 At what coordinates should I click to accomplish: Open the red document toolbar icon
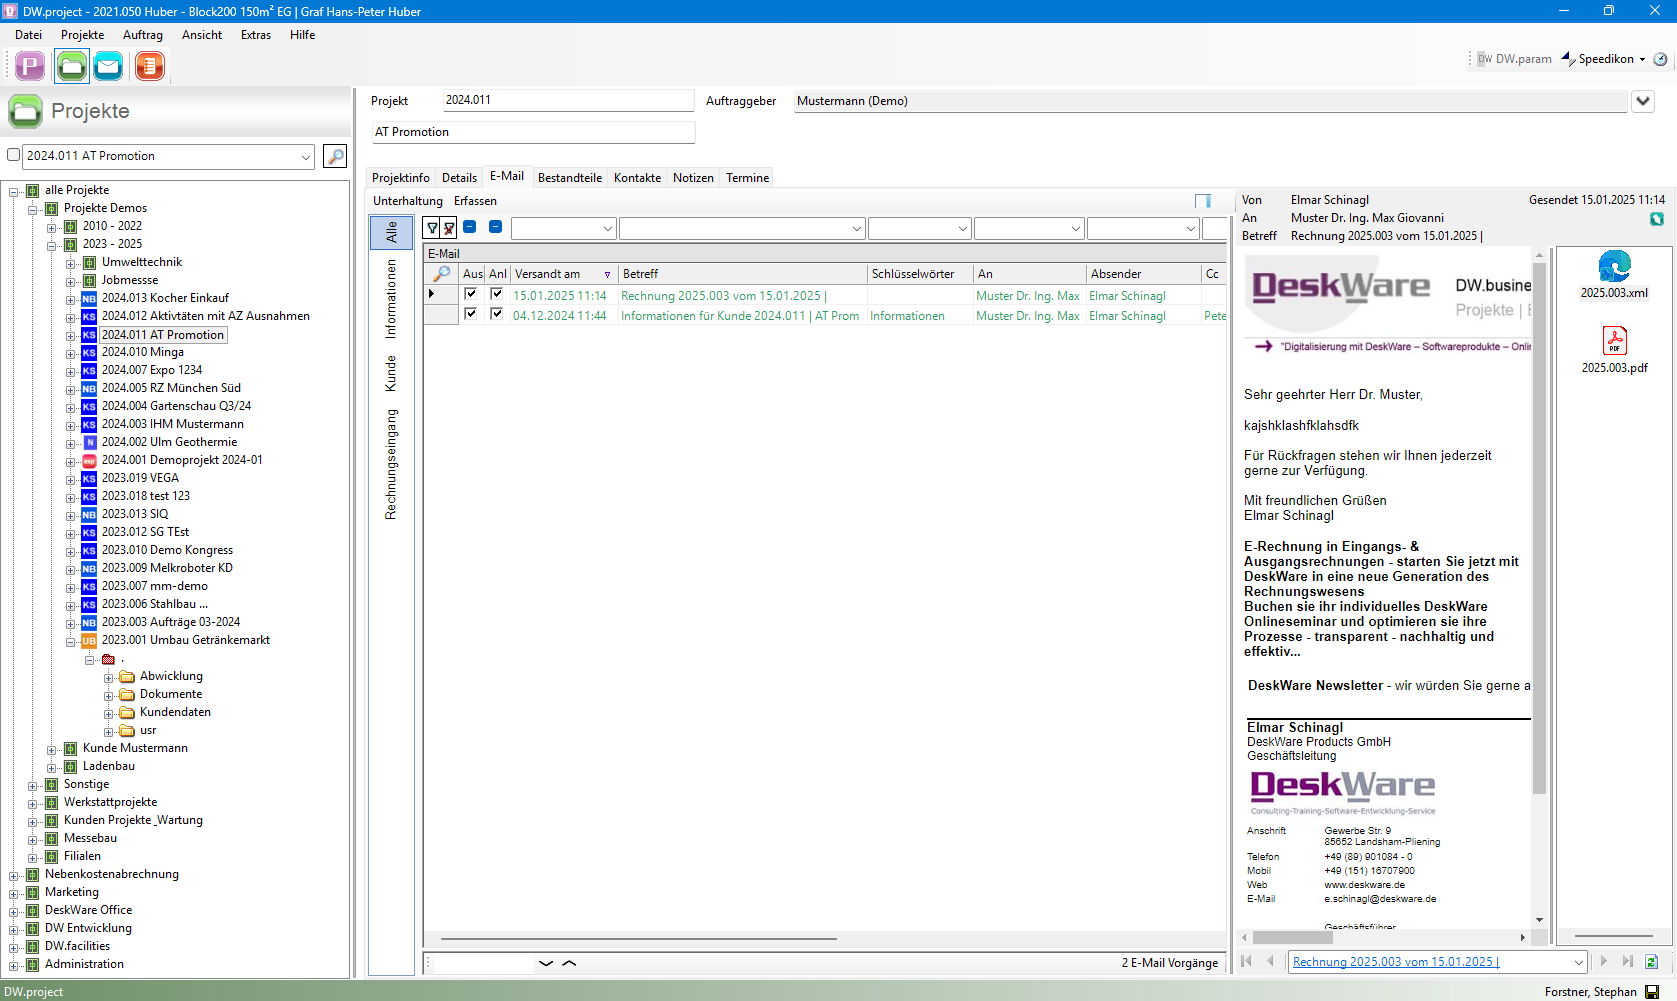[x=149, y=66]
